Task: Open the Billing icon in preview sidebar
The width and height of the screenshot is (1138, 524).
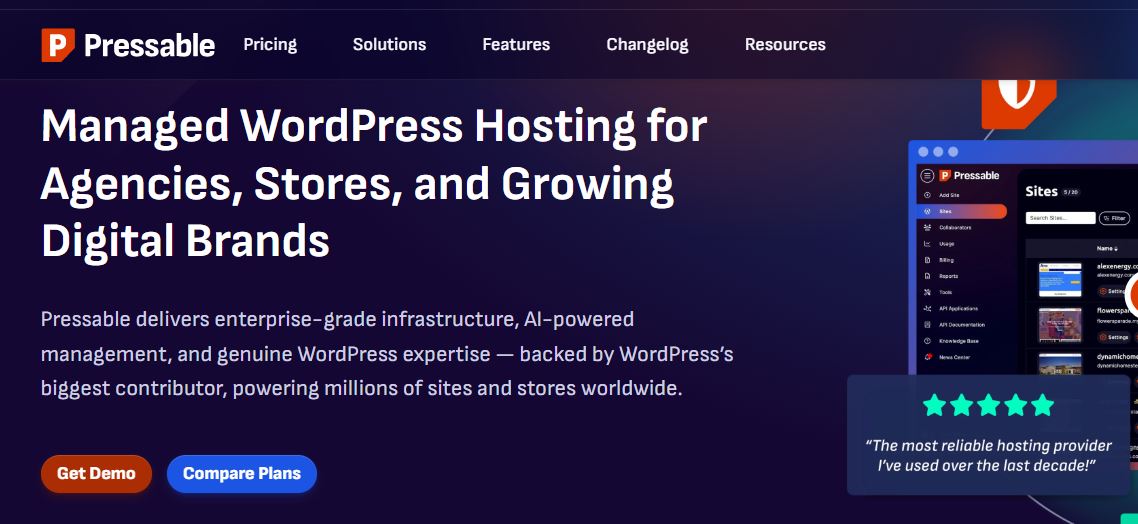Action: pos(928,260)
